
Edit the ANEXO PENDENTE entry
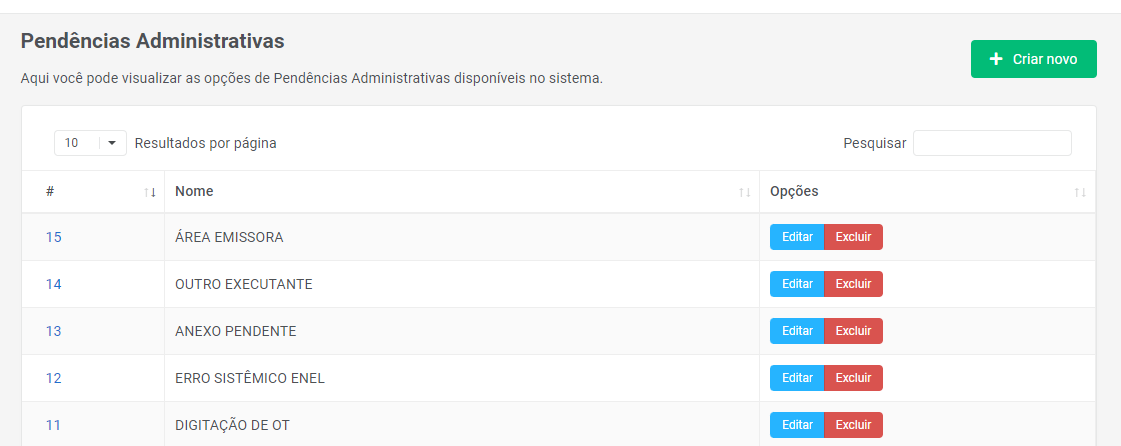click(x=797, y=331)
